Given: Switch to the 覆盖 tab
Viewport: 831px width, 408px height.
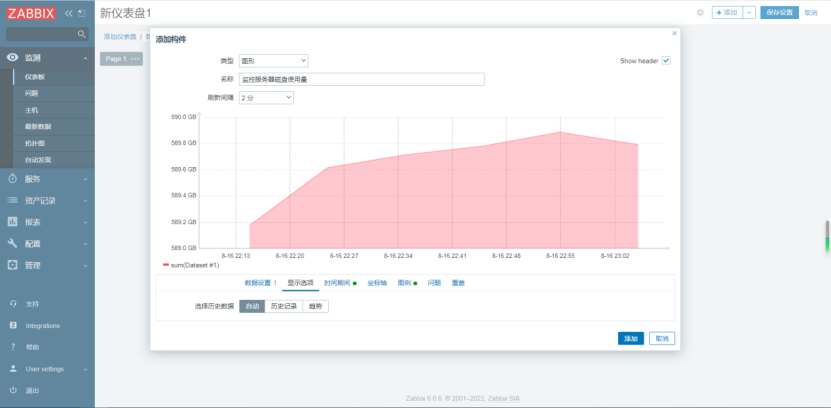Looking at the screenshot, I should coord(458,283).
